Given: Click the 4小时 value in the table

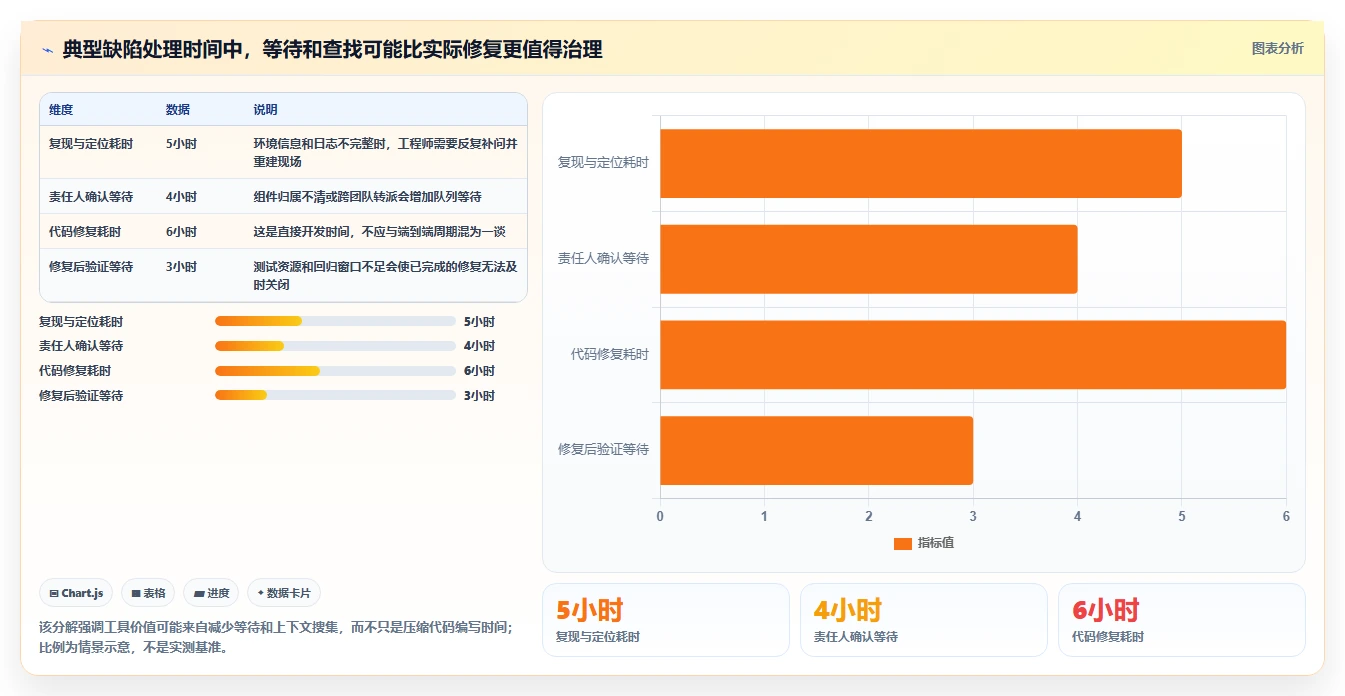Looking at the screenshot, I should (181, 197).
